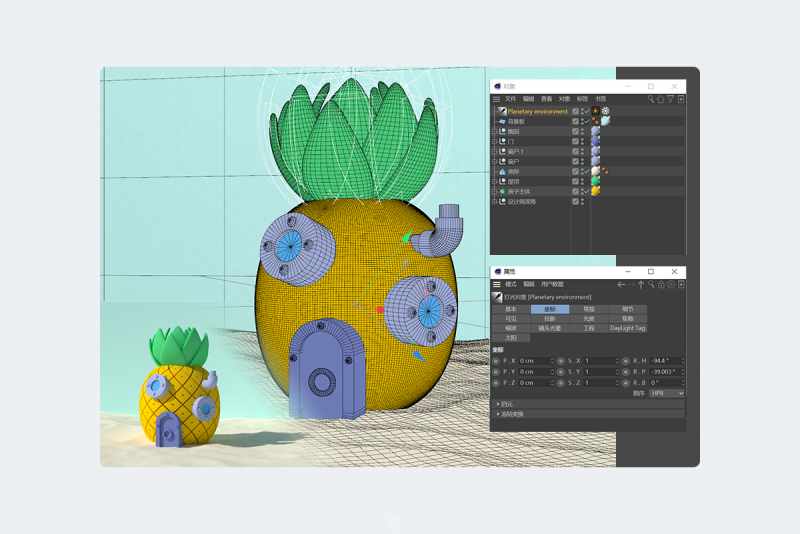The height and width of the screenshot is (534, 800).
Task: Click the stepper arrows on S.X field
Action: point(617,361)
